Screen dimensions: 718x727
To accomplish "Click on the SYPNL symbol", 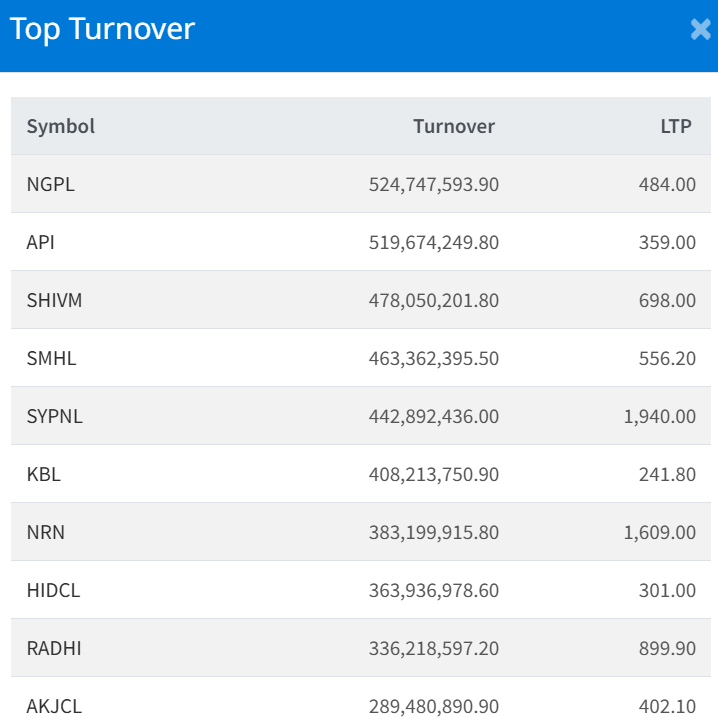I will 54,416.
